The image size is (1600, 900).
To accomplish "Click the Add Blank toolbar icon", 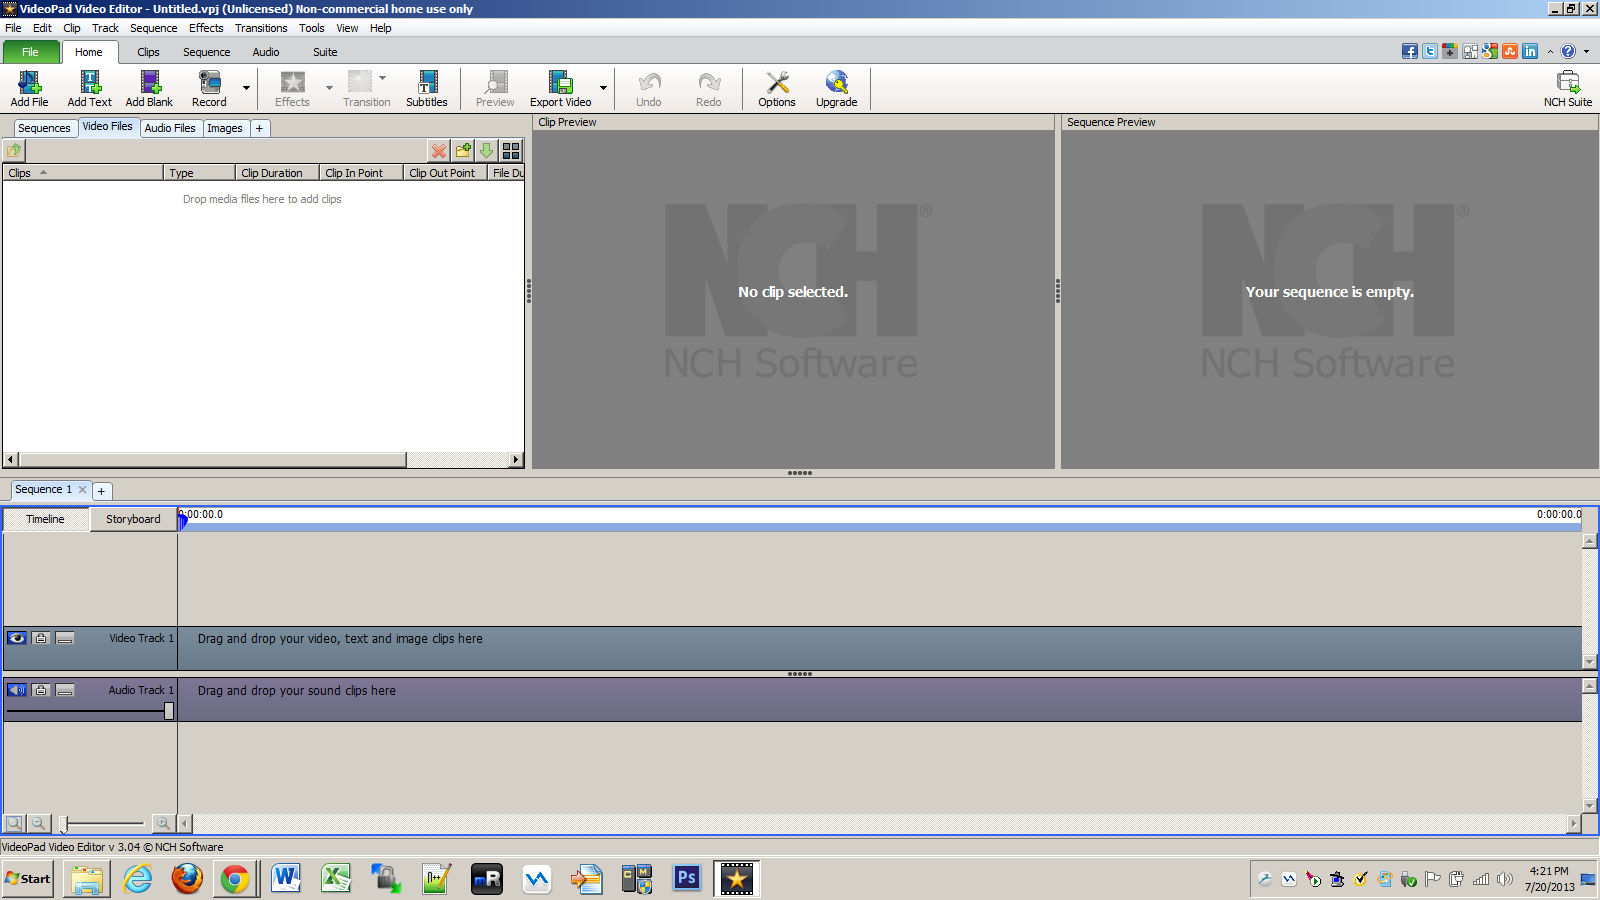I will [149, 88].
